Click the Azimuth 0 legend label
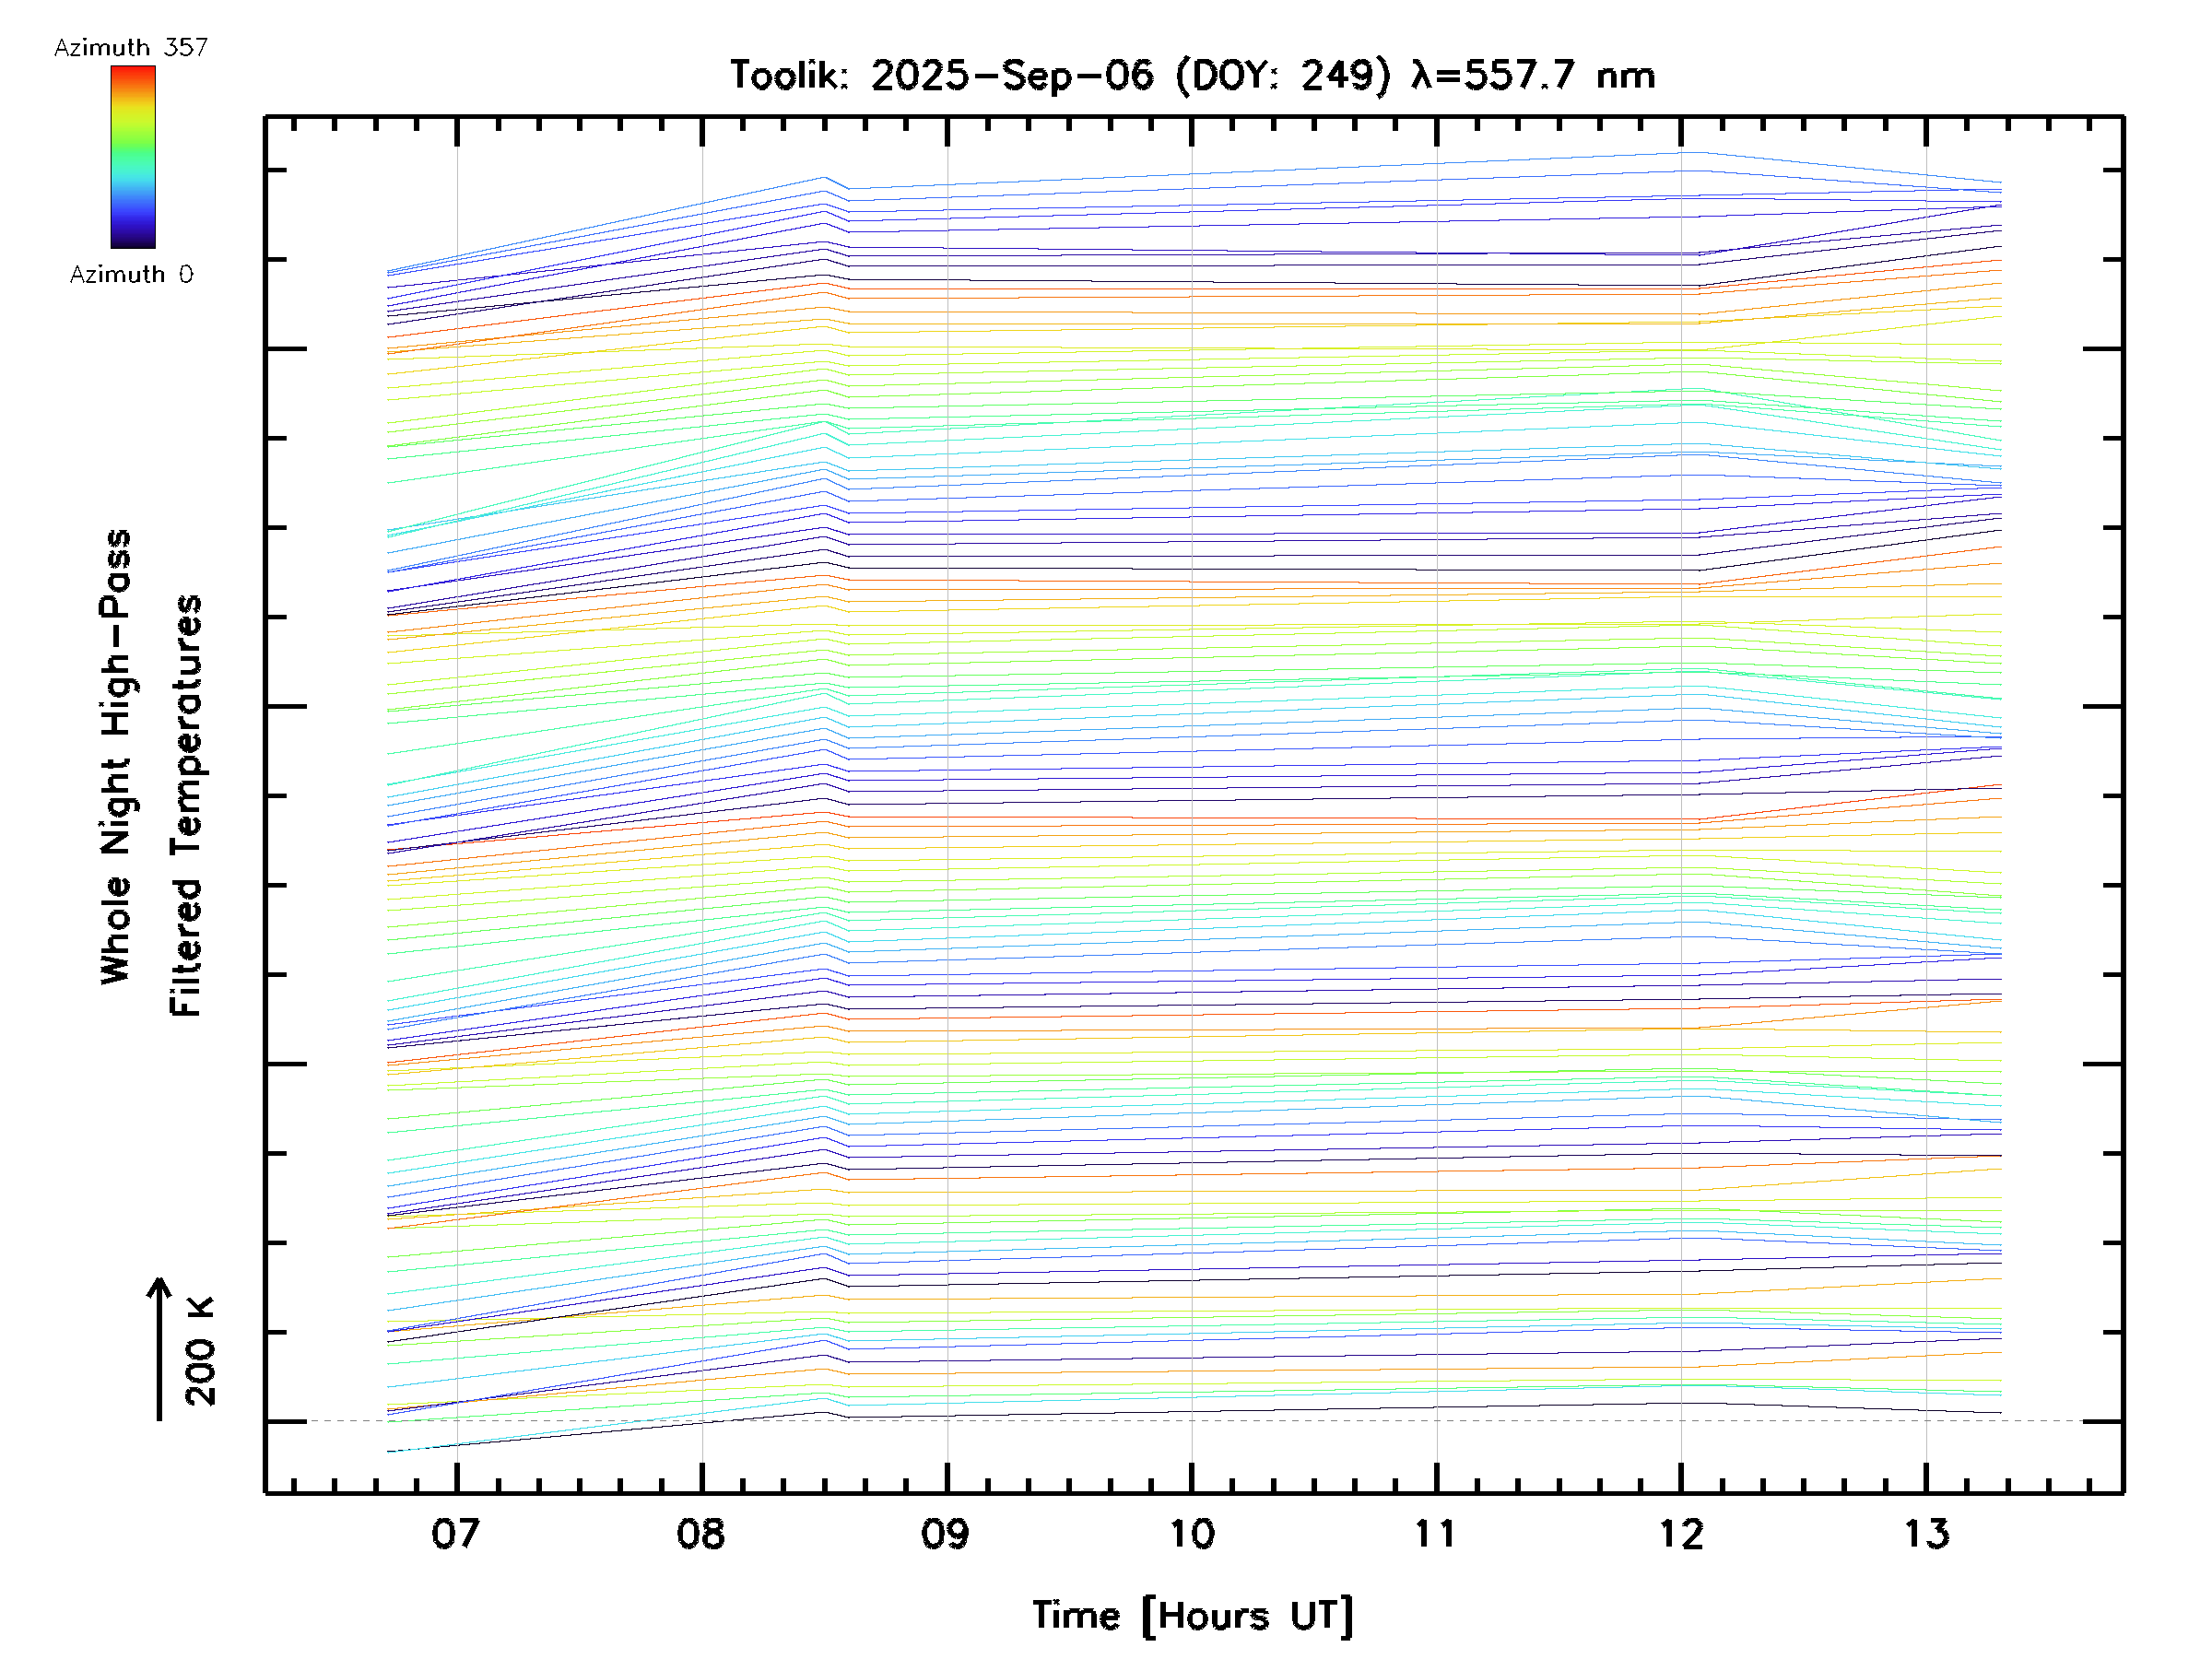Image resolution: width=2212 pixels, height=1659 pixels. click(x=131, y=274)
